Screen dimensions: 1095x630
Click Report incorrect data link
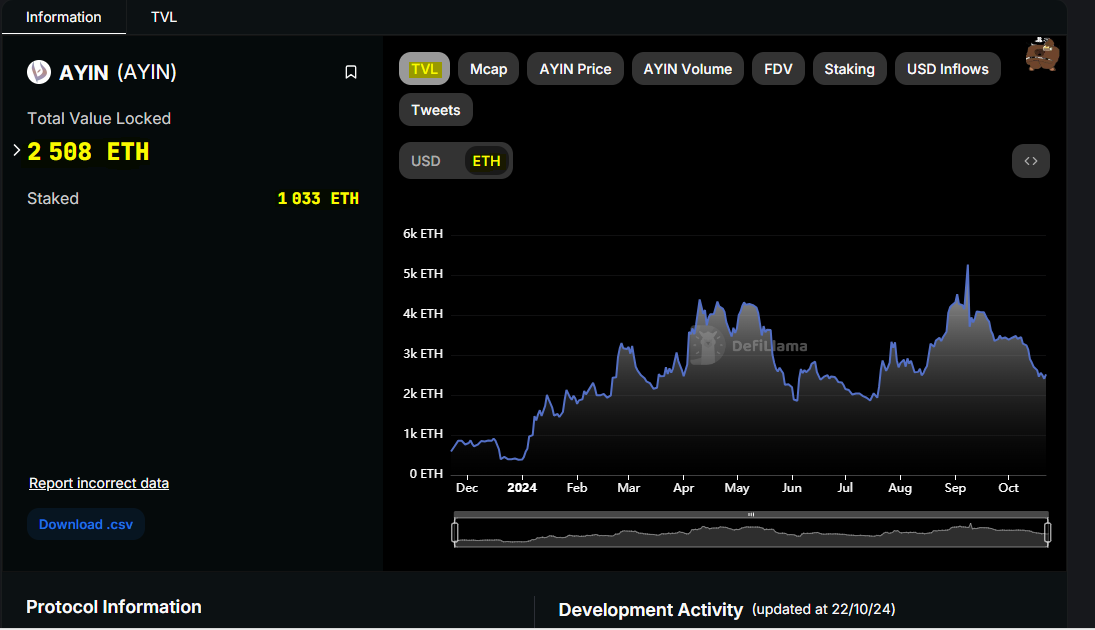98,483
